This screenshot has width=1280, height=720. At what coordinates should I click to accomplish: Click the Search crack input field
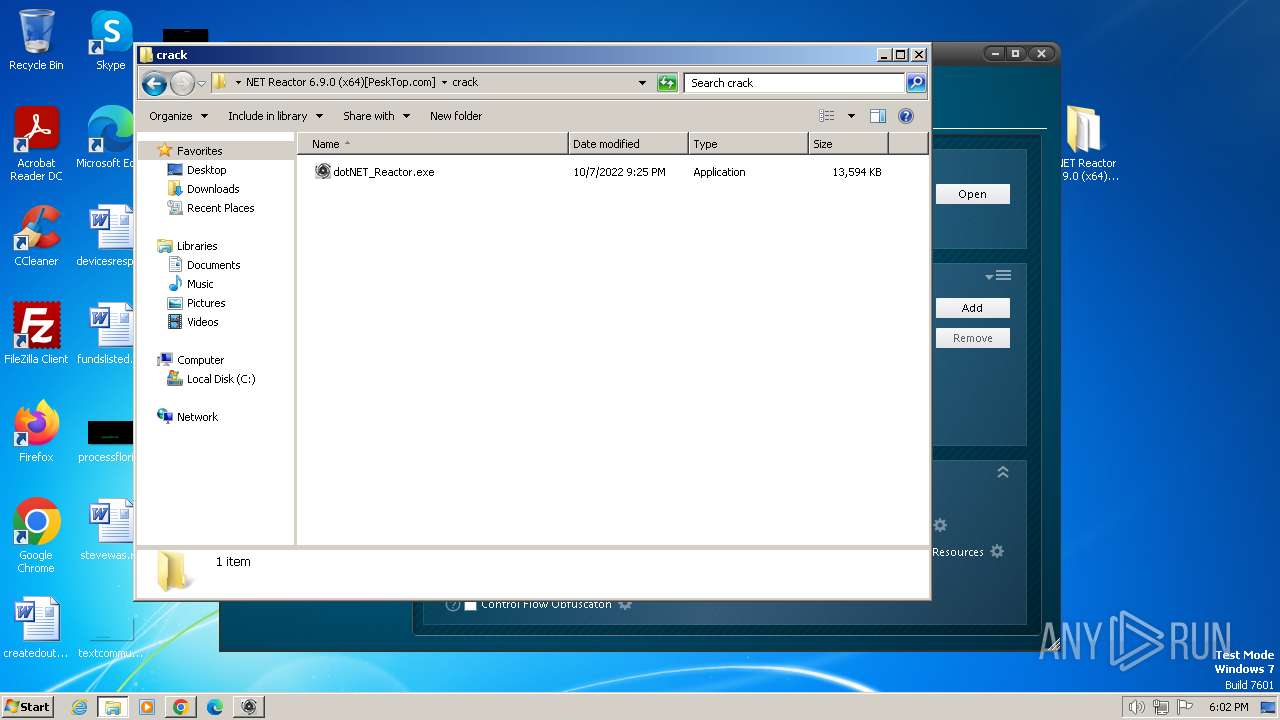pos(794,83)
